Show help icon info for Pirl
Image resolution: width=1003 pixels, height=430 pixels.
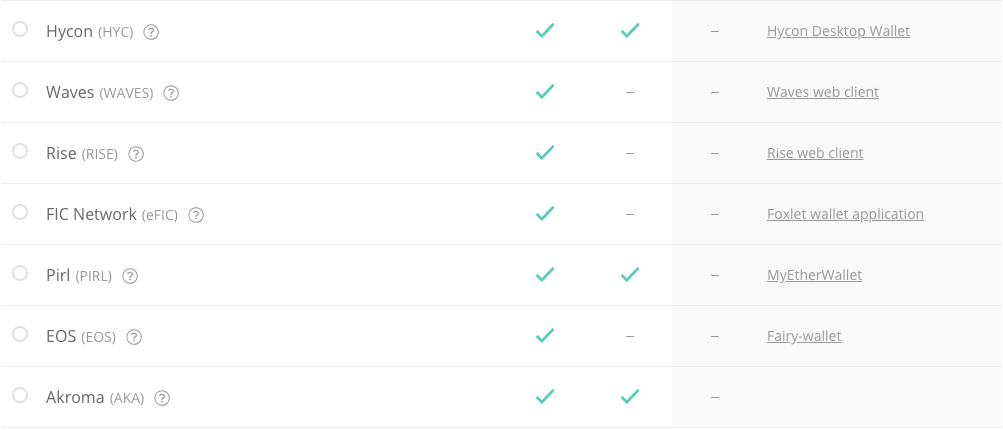tap(130, 276)
